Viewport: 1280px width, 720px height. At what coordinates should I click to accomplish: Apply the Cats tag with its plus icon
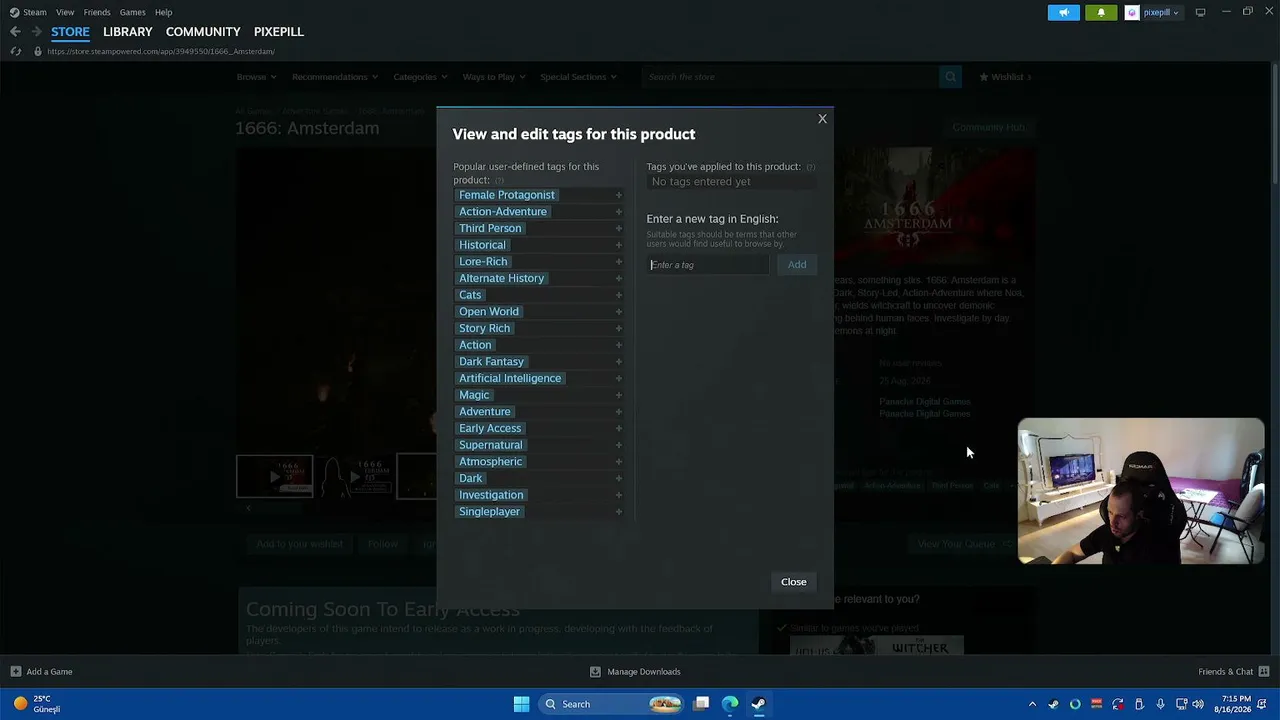[619, 295]
